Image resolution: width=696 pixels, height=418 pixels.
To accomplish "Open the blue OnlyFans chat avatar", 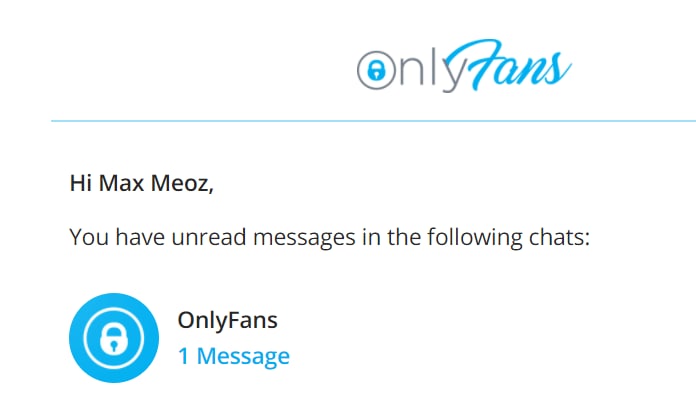I will coord(114,338).
